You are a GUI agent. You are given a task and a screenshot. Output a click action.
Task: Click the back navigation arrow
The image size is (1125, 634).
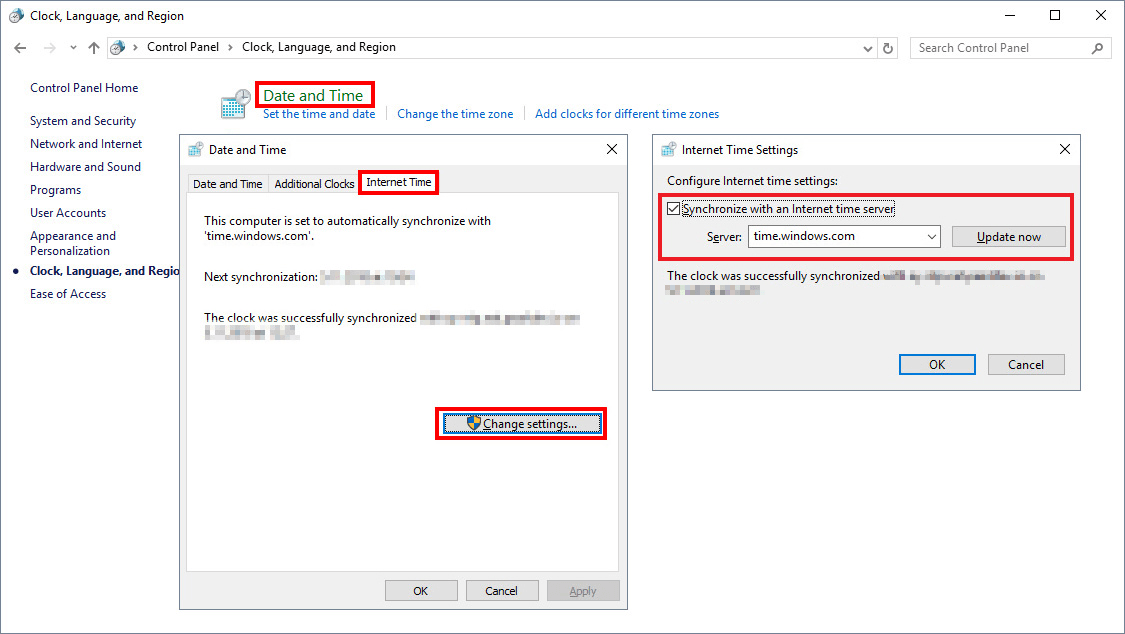point(21,48)
